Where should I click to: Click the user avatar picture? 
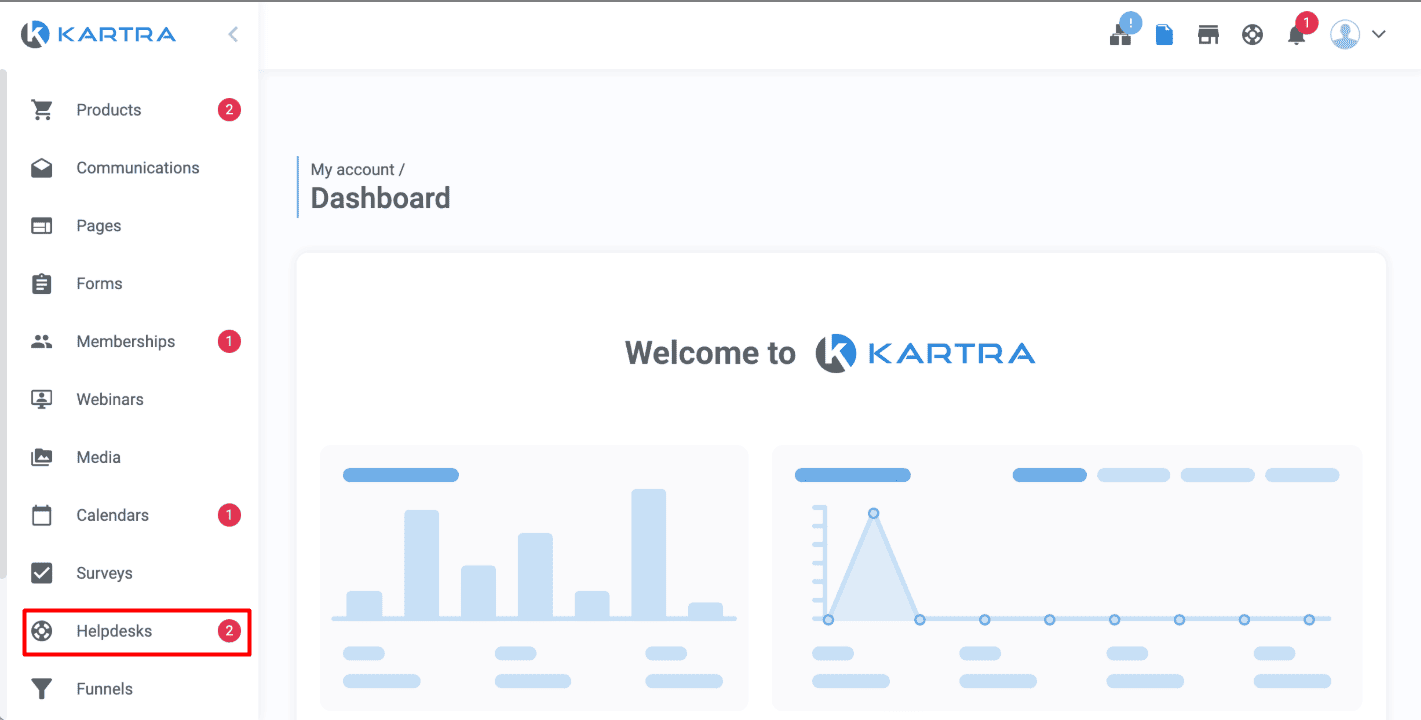point(1345,35)
